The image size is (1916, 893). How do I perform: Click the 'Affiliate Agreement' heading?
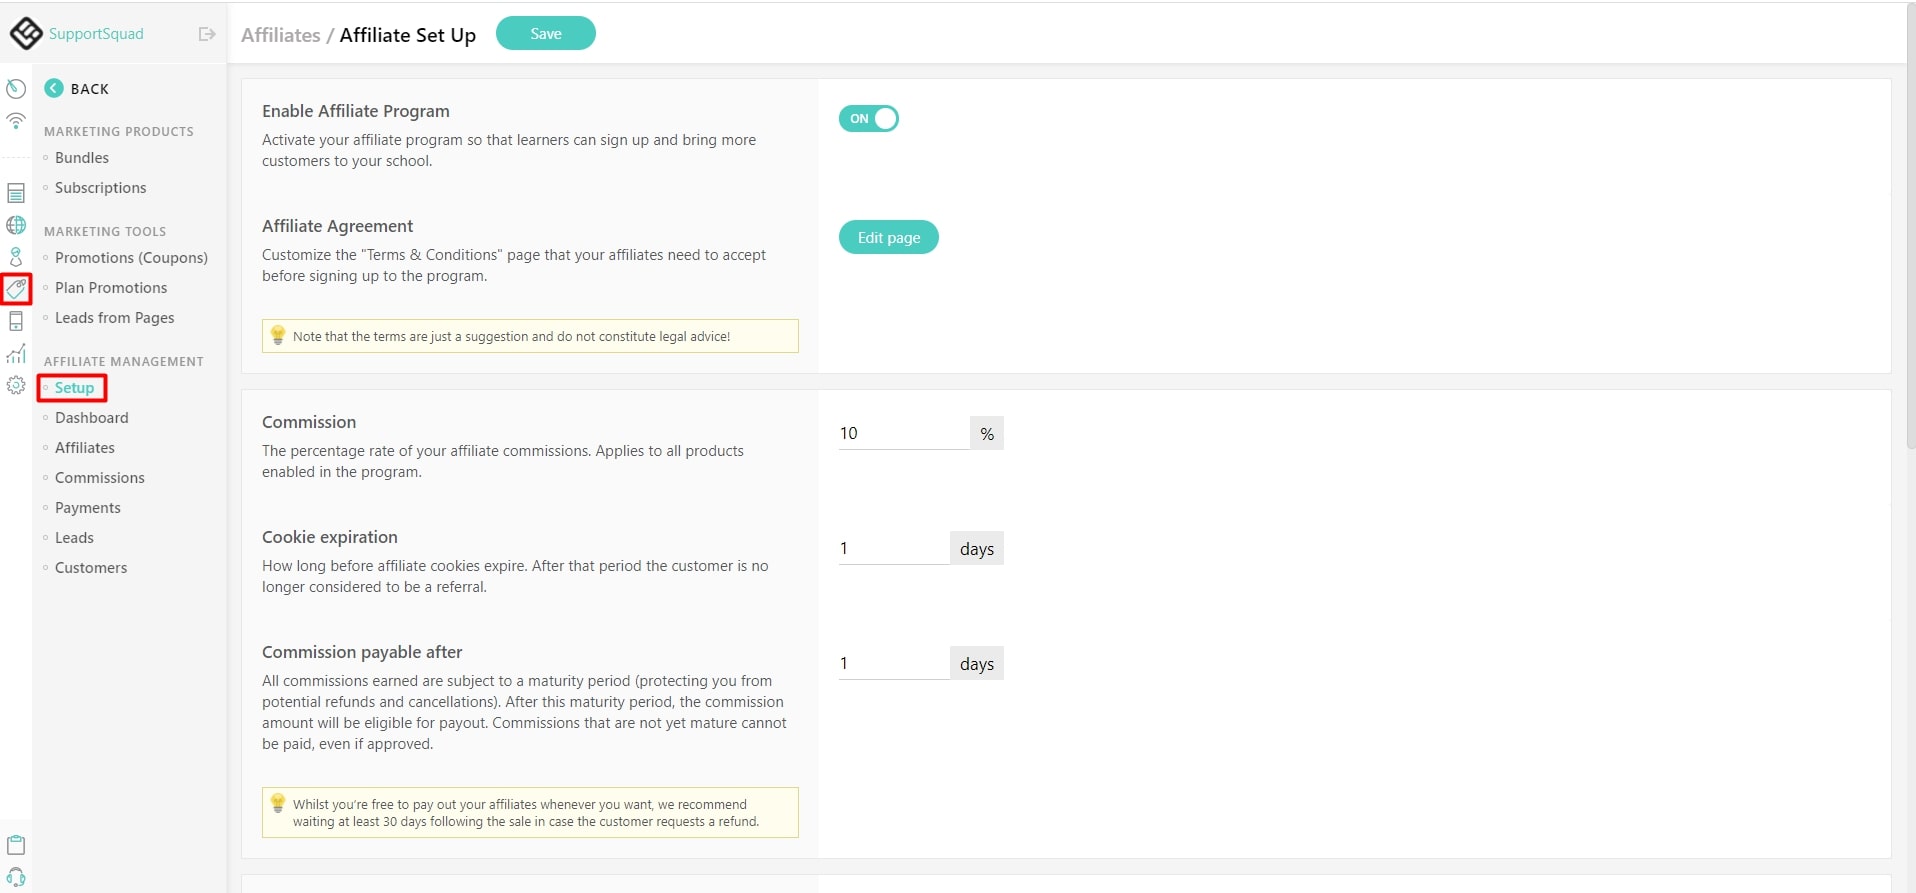pyautogui.click(x=337, y=226)
